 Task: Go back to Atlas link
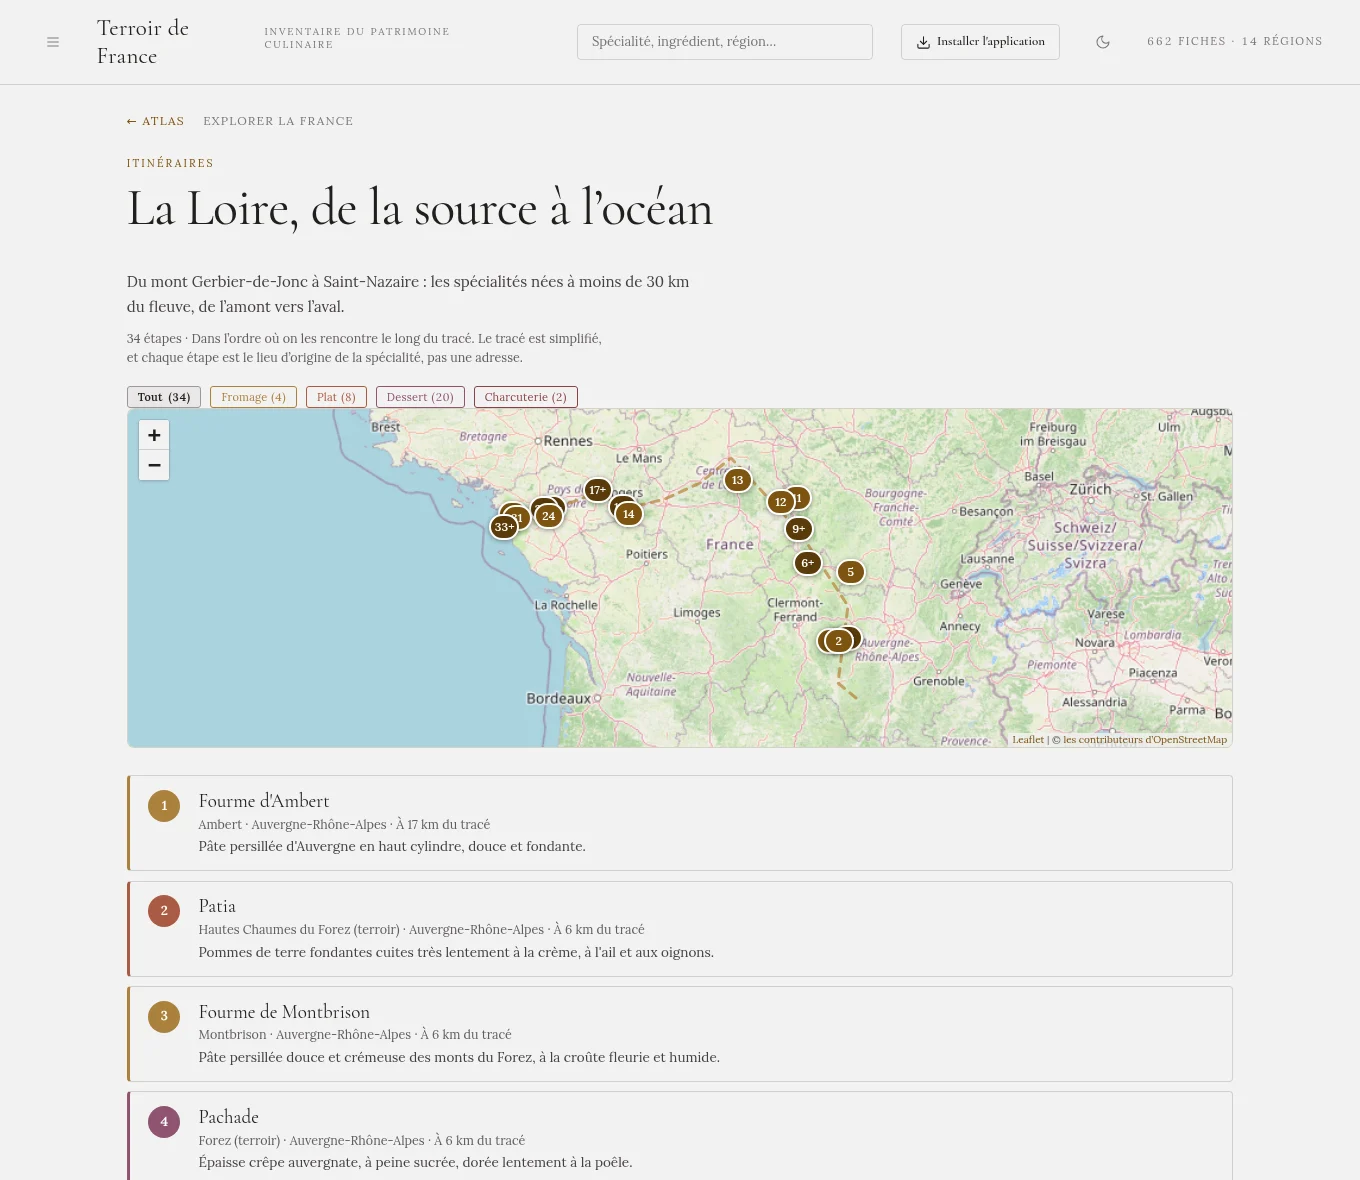(x=155, y=121)
